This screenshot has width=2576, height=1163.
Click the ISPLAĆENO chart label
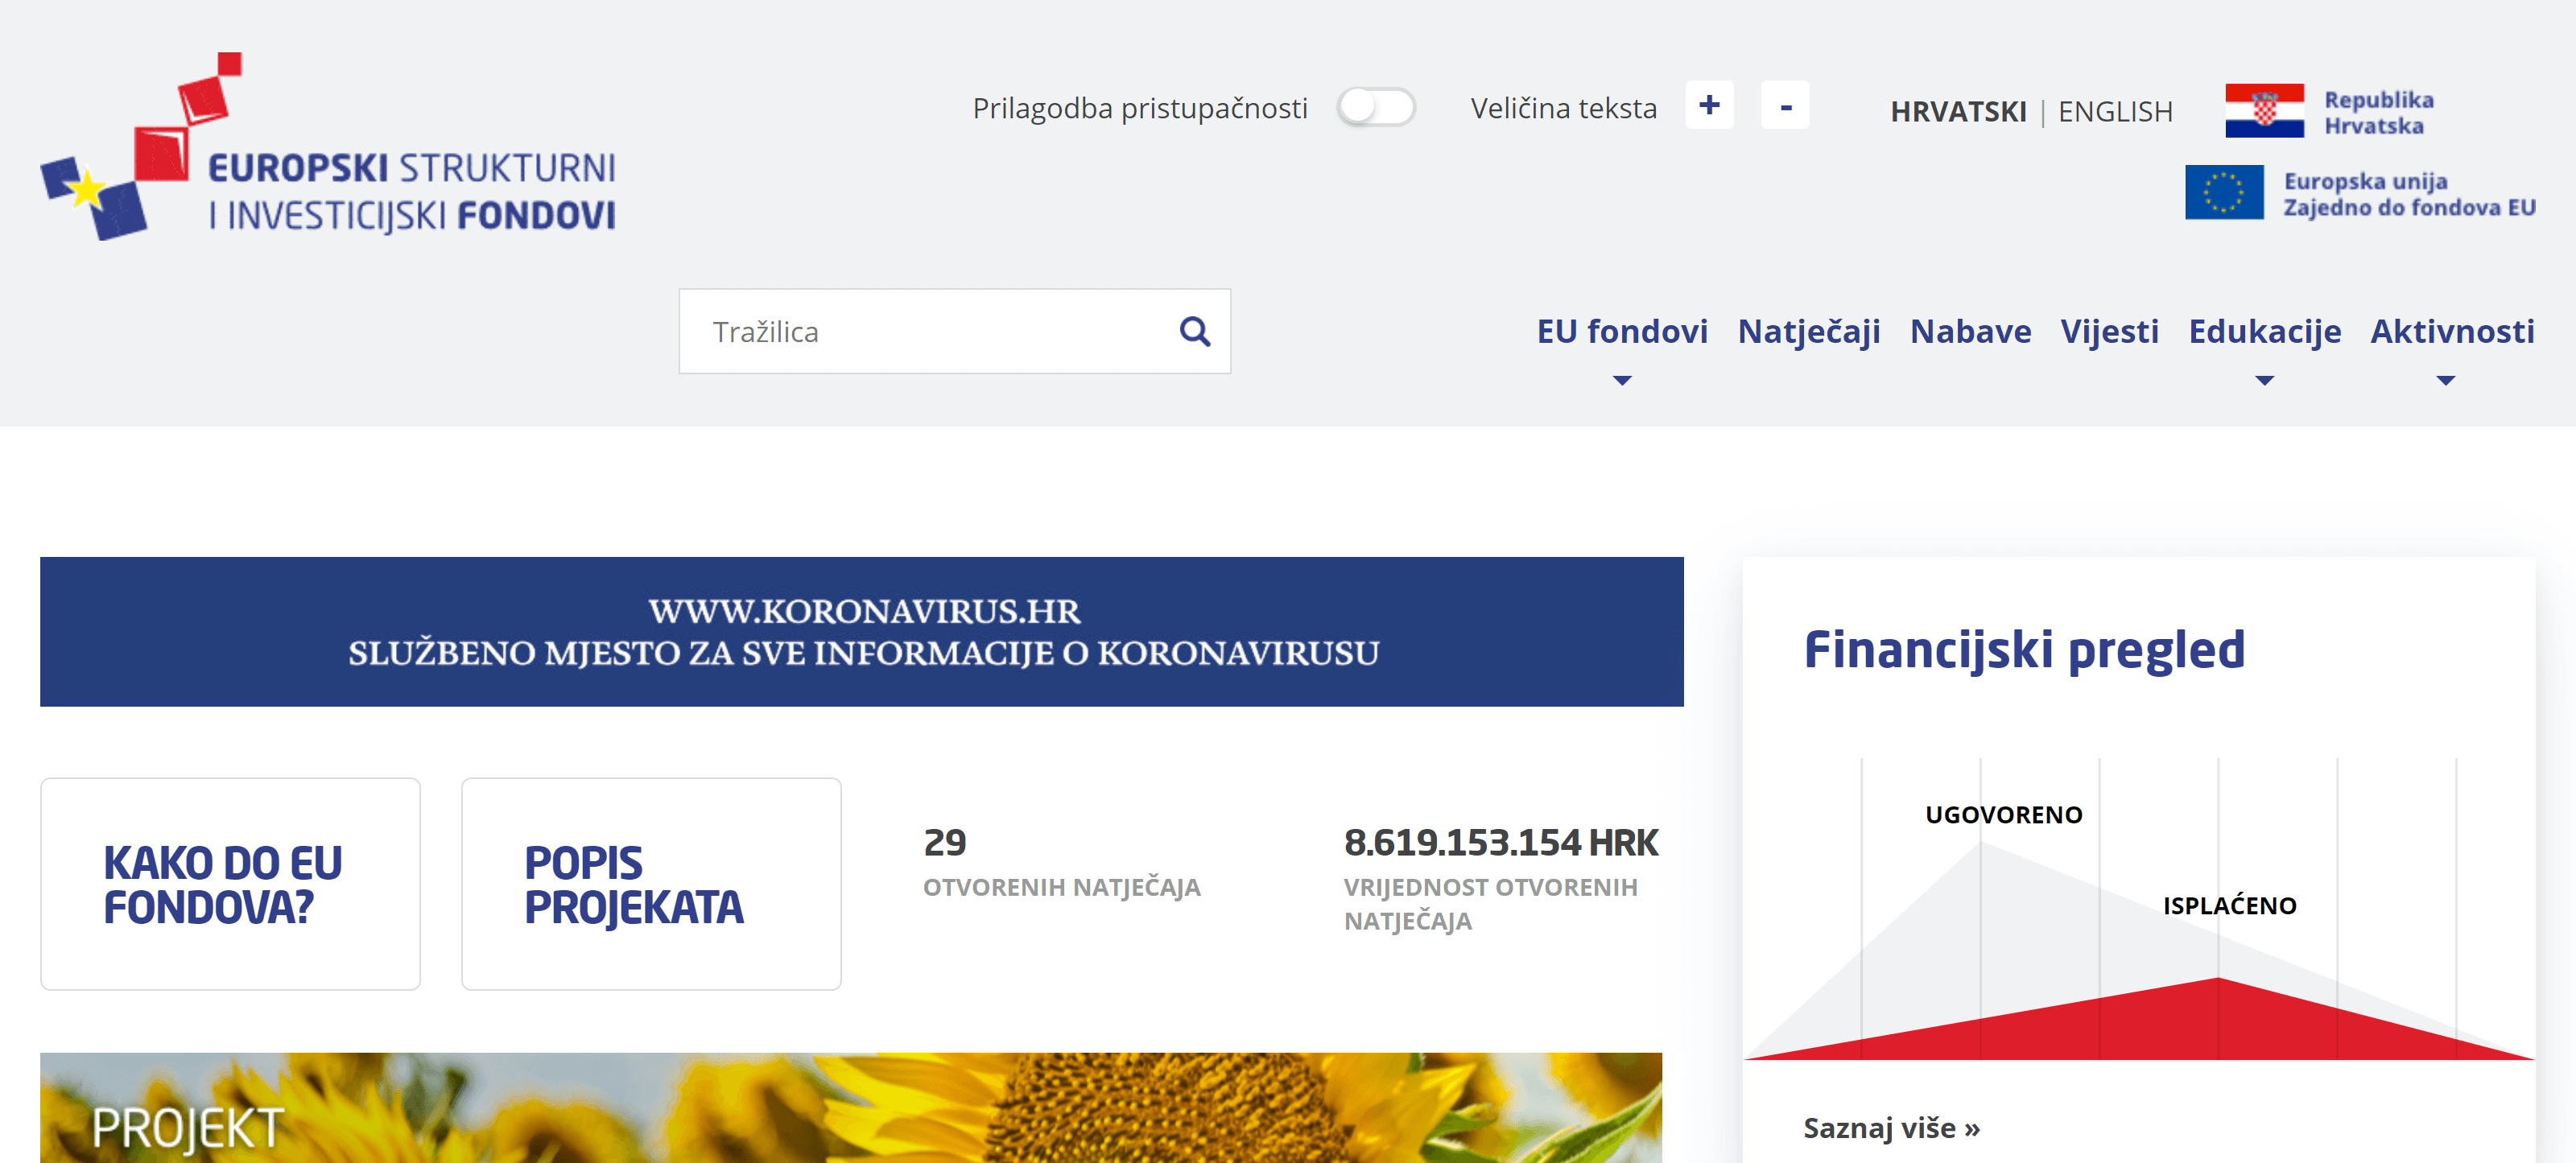[x=2229, y=905]
